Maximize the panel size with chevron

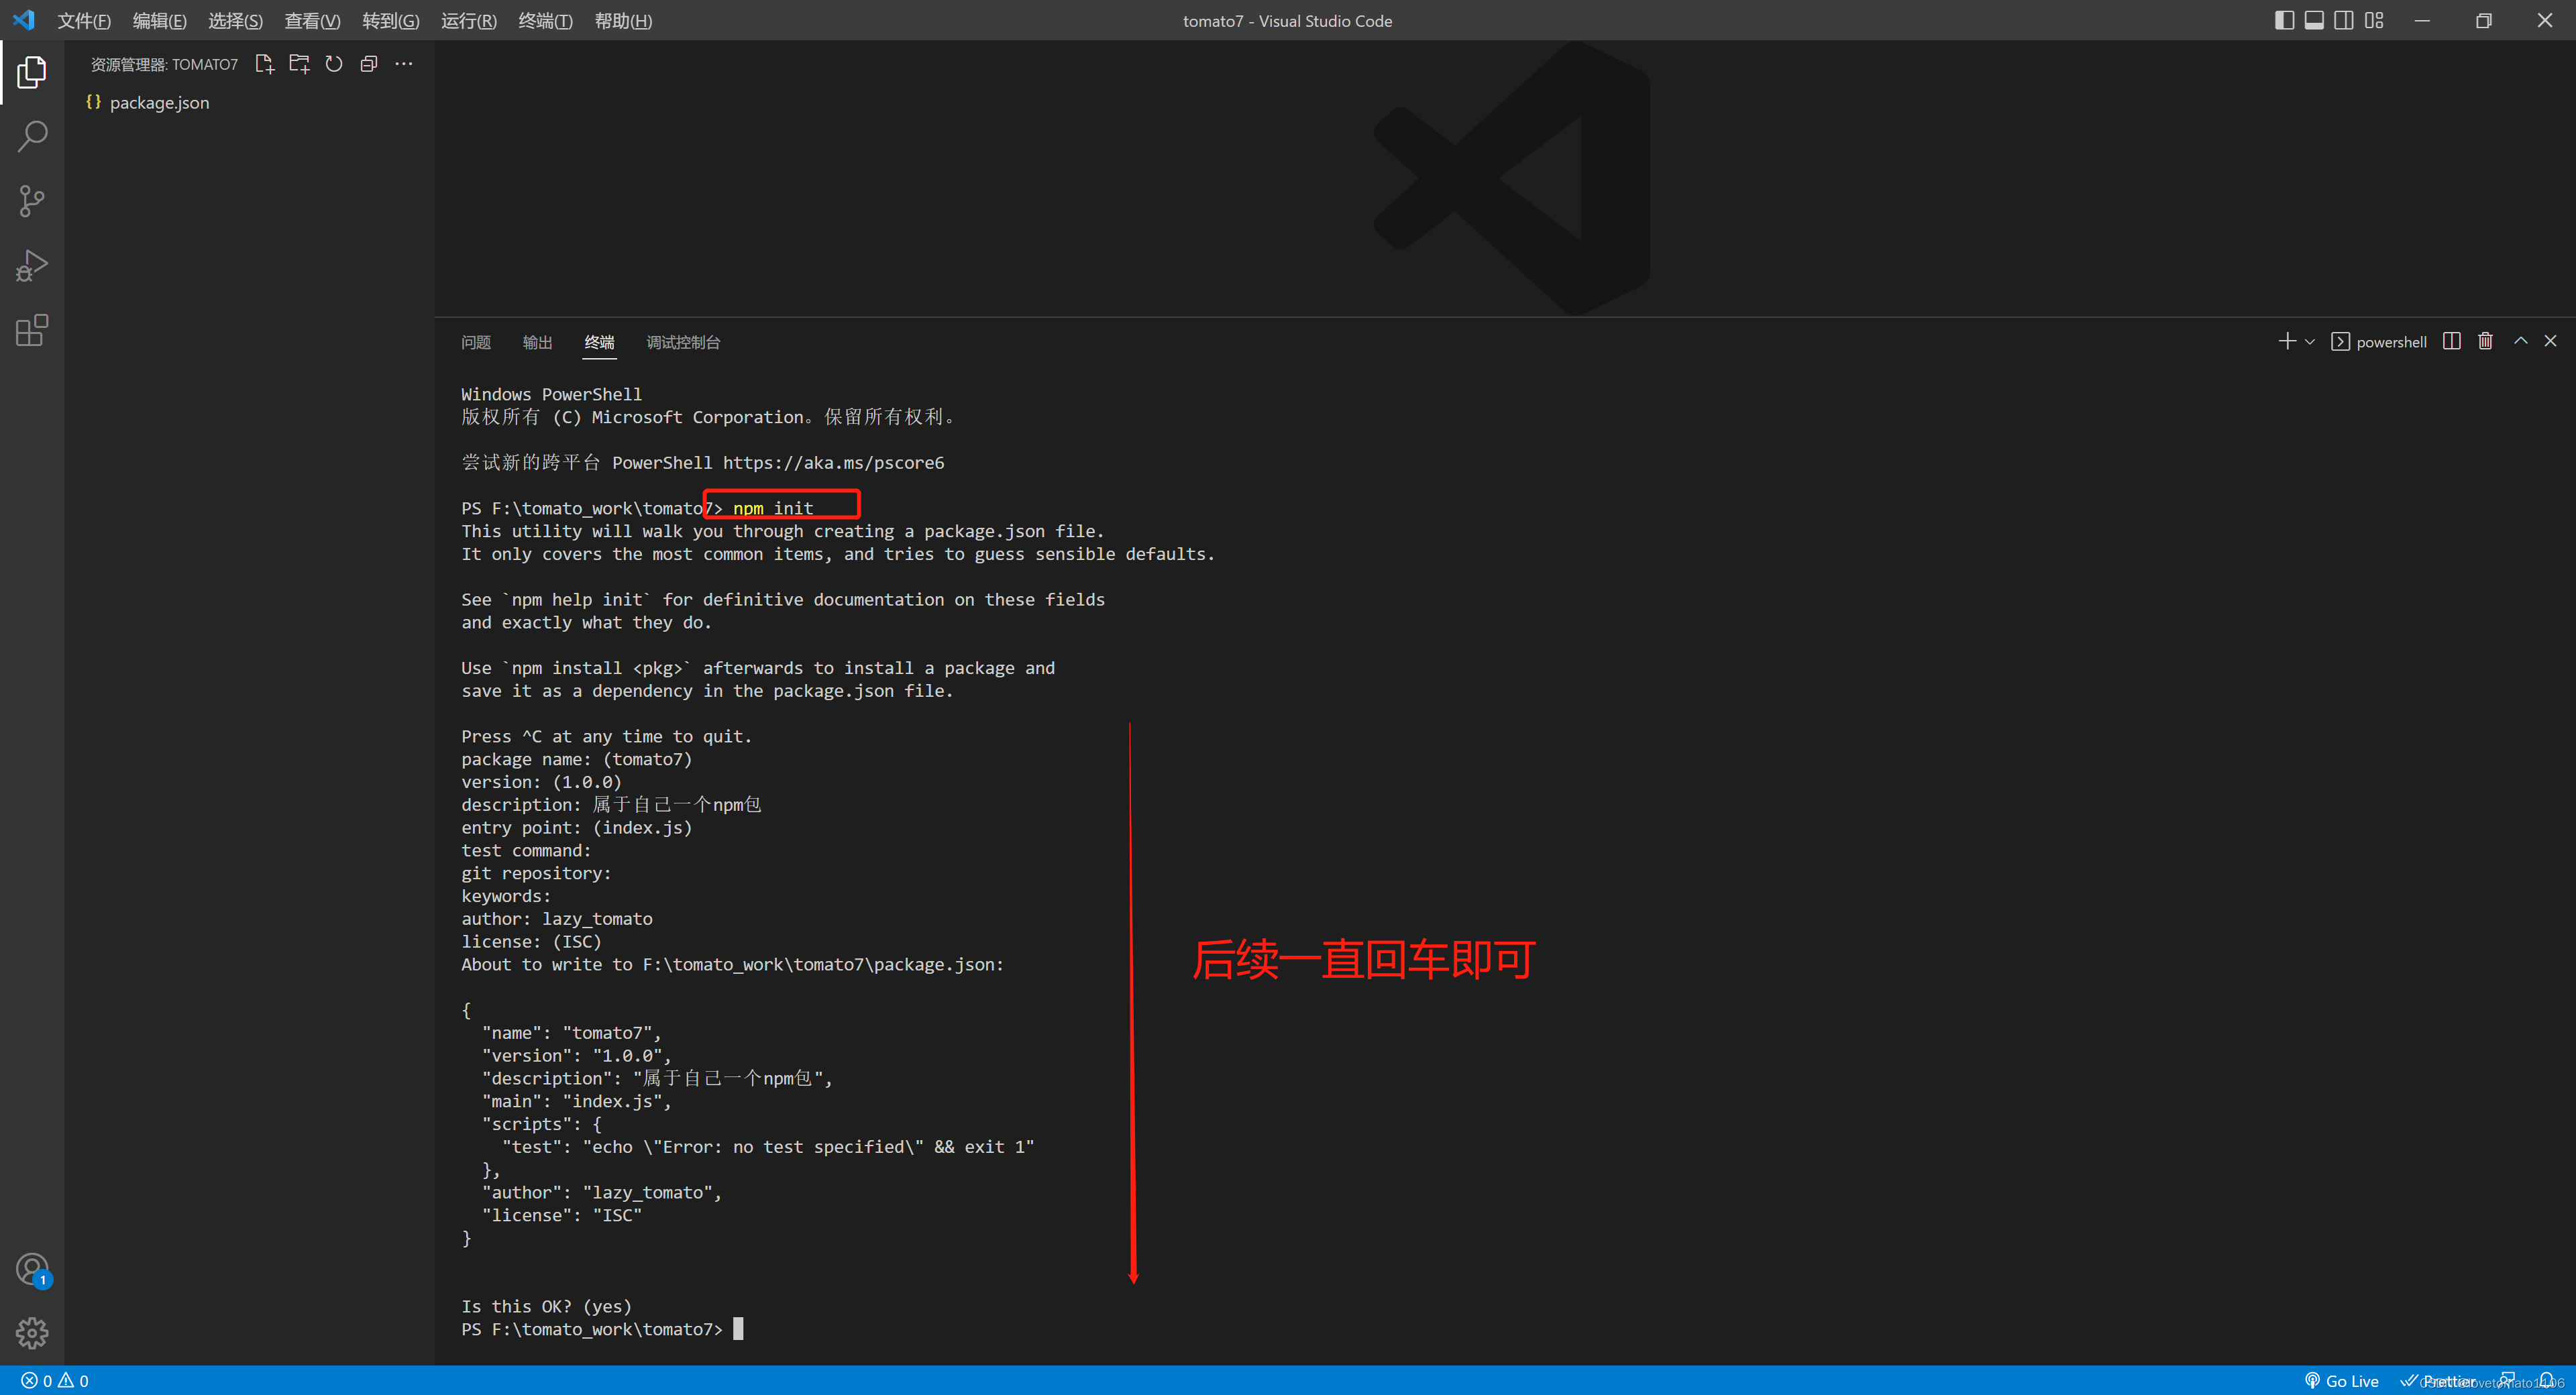pos(2521,341)
